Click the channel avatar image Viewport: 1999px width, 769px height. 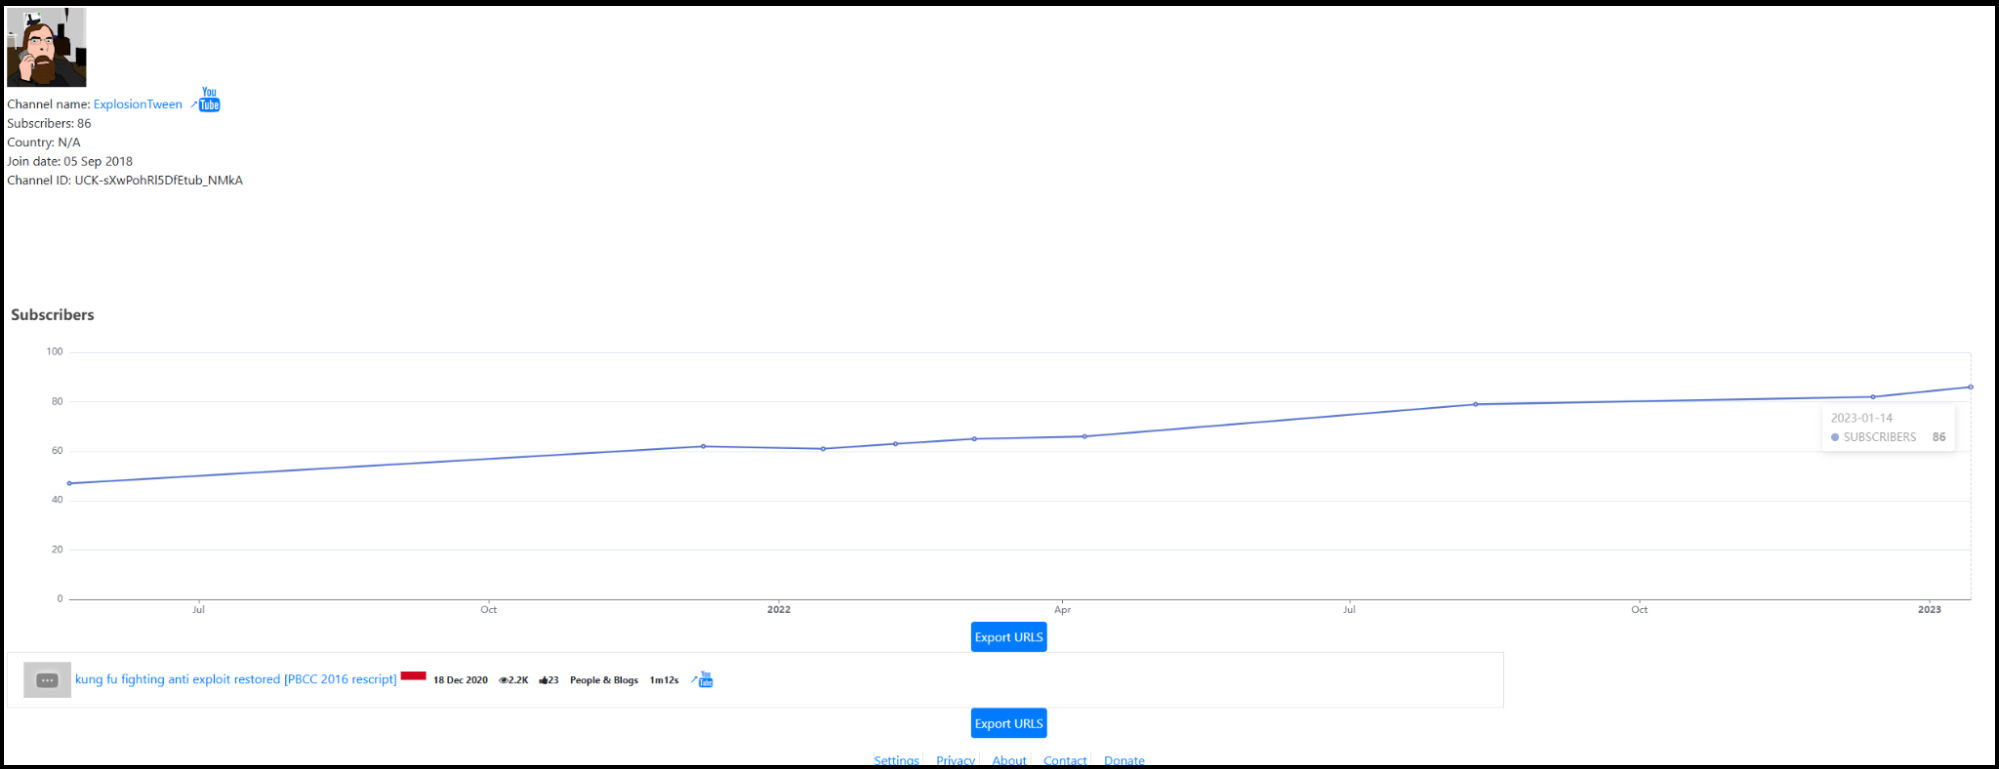[x=47, y=47]
